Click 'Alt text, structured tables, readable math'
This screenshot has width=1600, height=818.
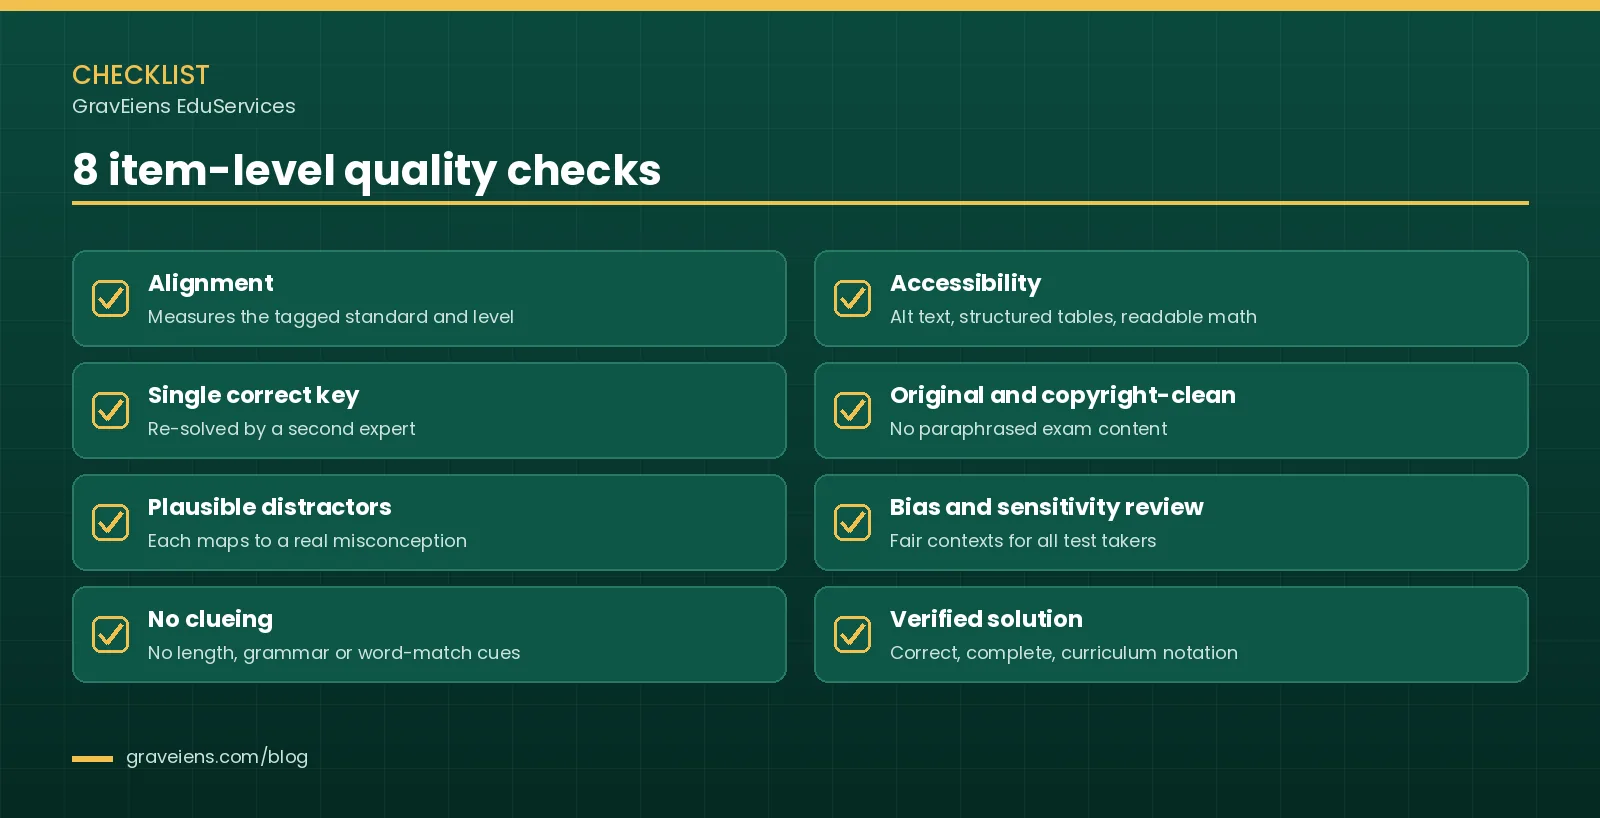(x=1073, y=317)
